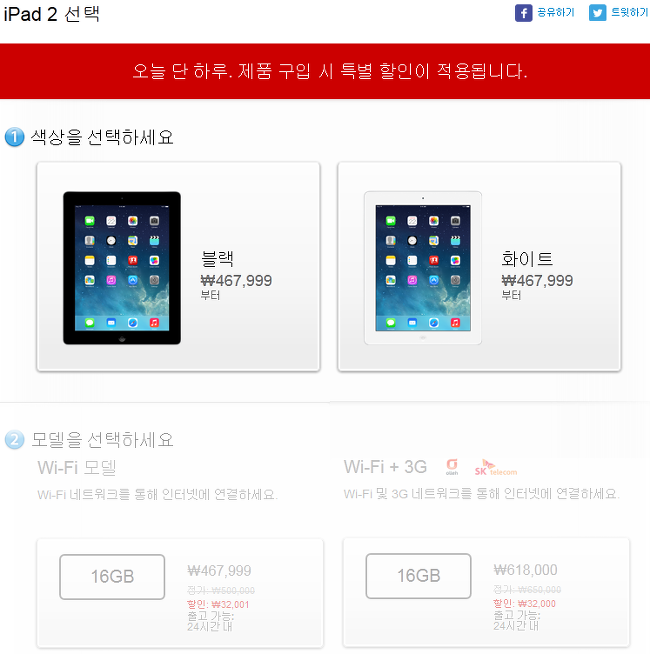The height and width of the screenshot is (654, 650).
Task: Click the step 1 number badge
Action: pyautogui.click(x=15, y=137)
